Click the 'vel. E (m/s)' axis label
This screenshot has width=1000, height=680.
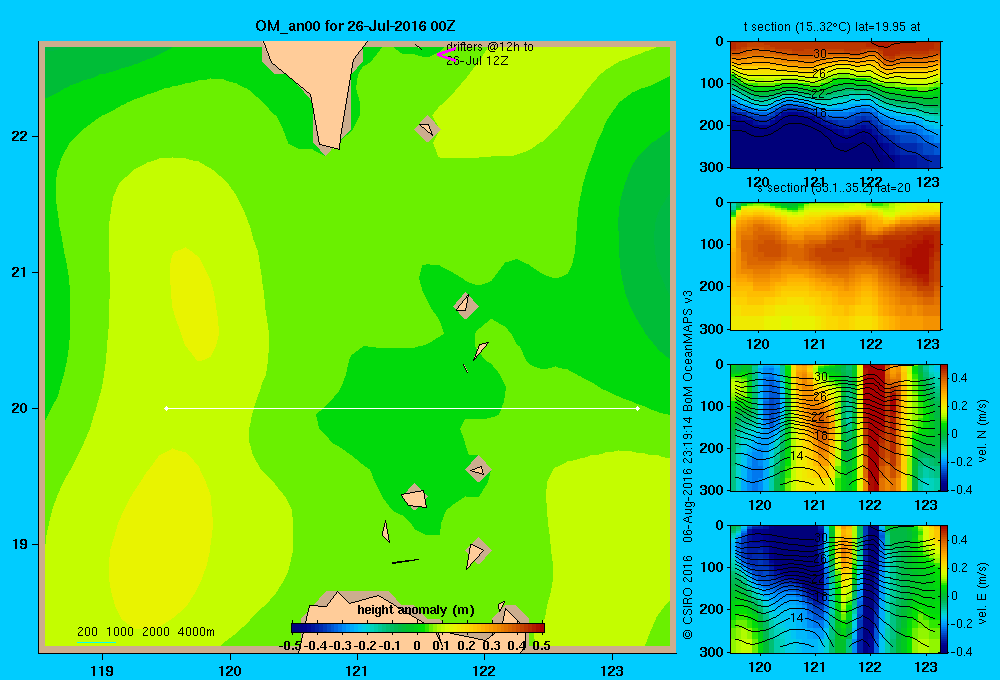pos(983,593)
